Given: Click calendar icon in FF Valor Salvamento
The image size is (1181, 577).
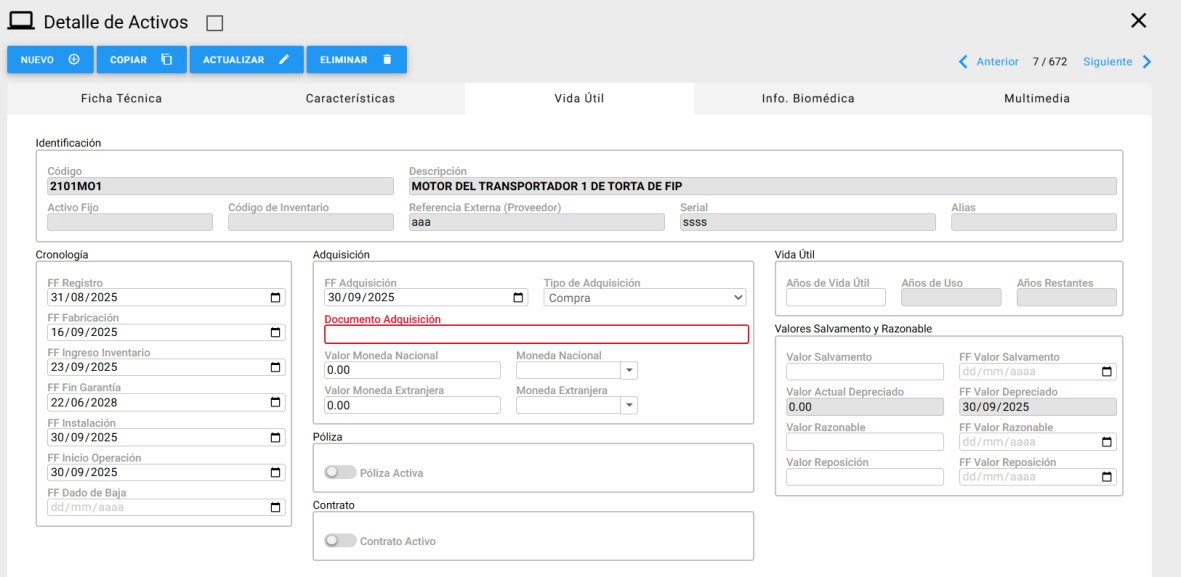Looking at the screenshot, I should click(1106, 372).
